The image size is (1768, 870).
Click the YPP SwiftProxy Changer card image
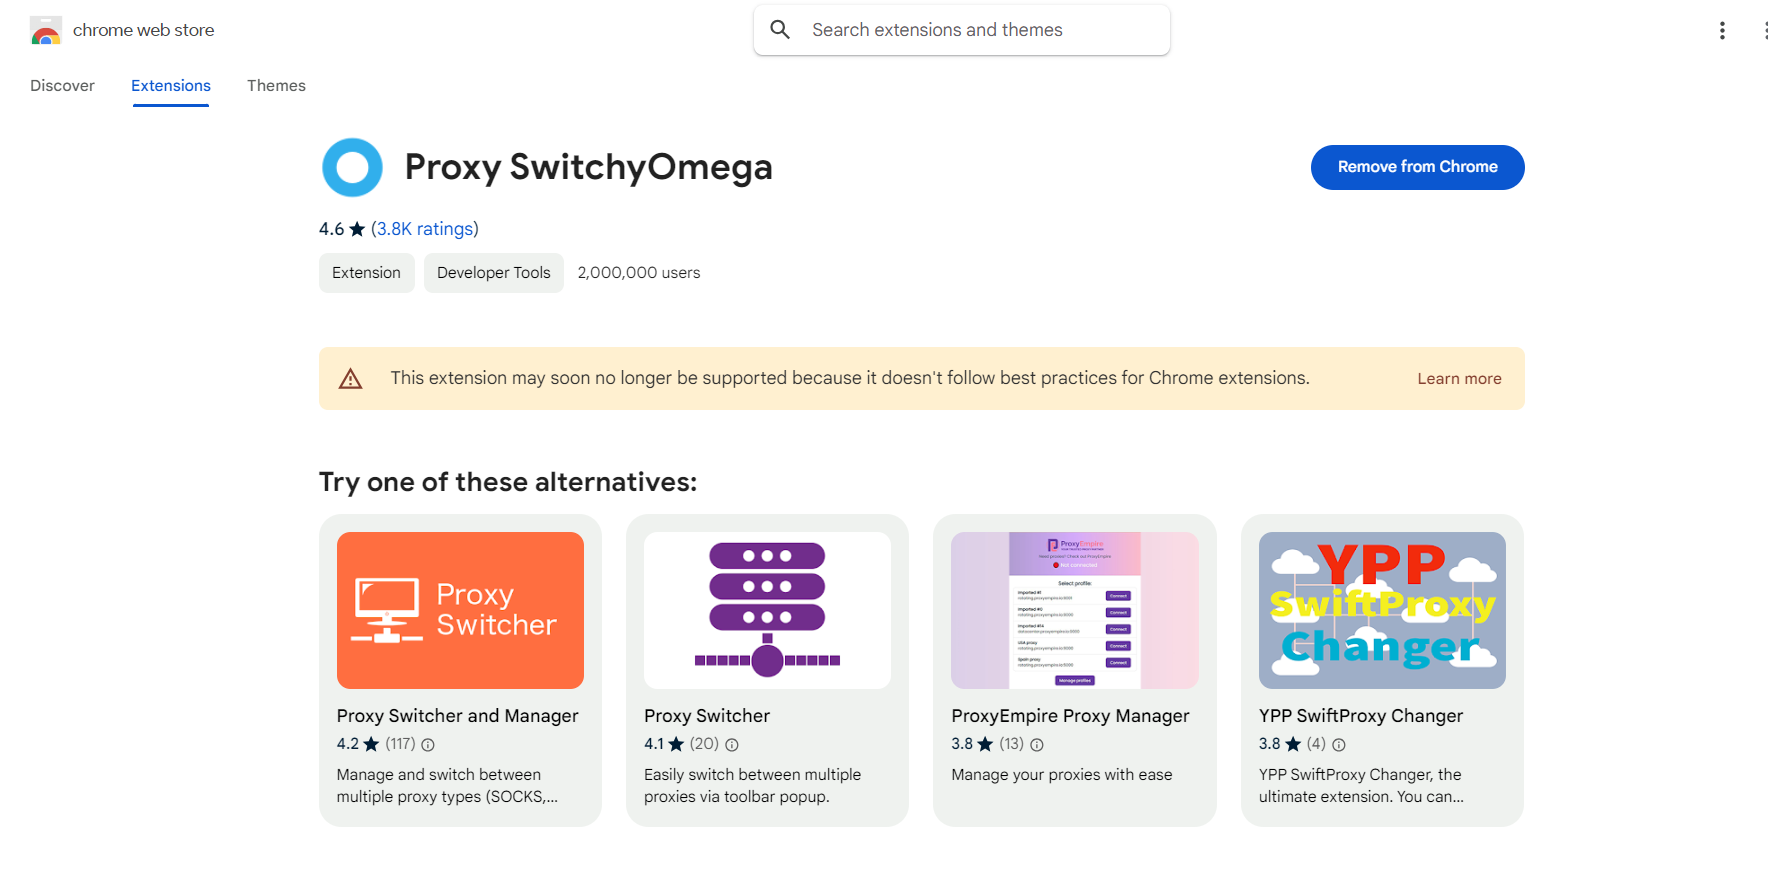tap(1382, 610)
